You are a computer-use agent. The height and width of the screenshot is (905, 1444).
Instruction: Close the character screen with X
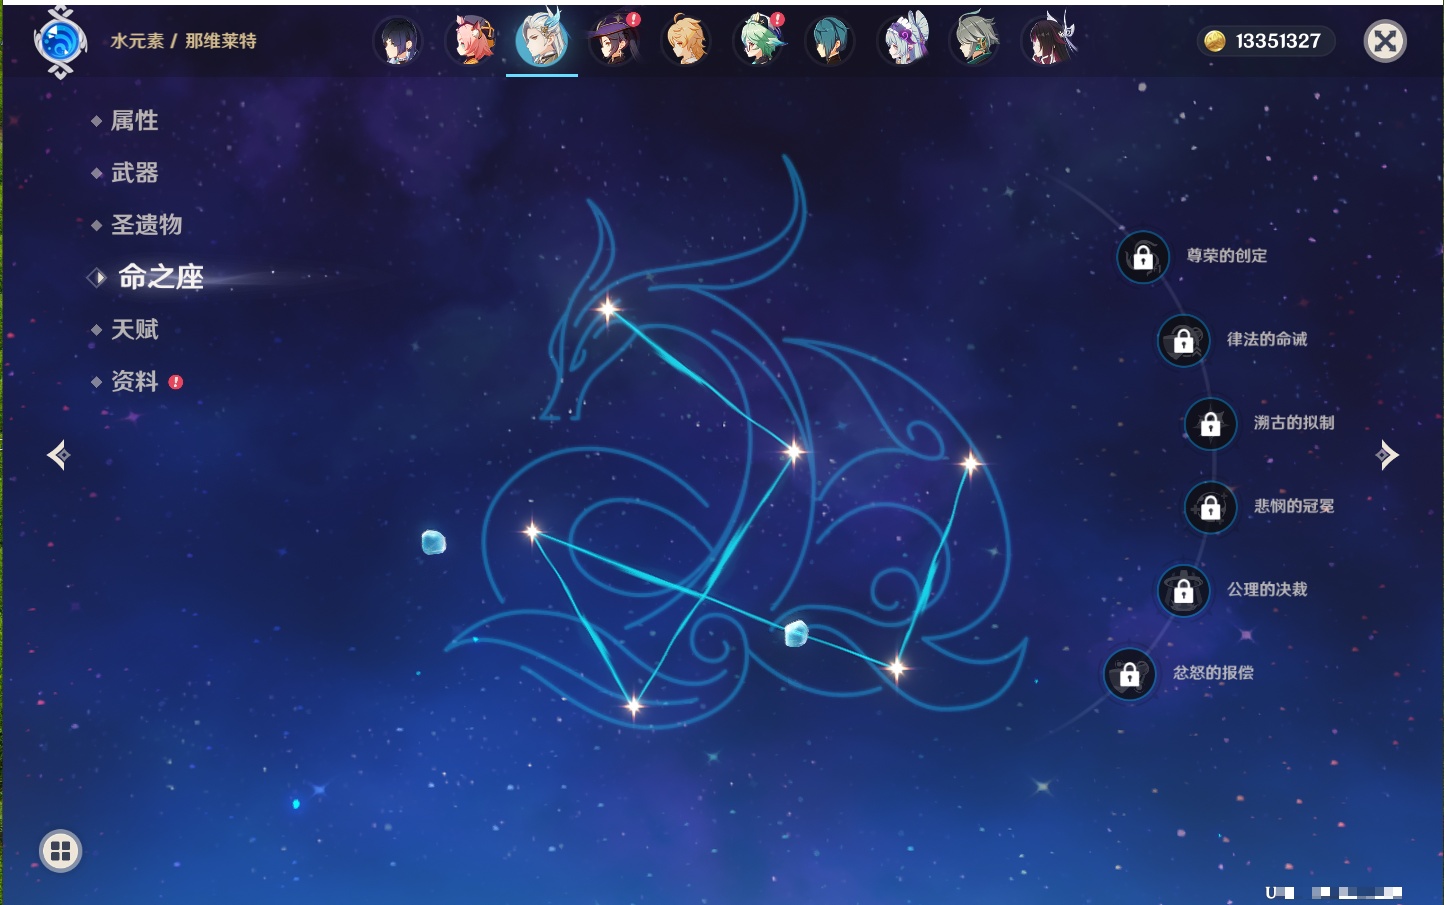1385,41
